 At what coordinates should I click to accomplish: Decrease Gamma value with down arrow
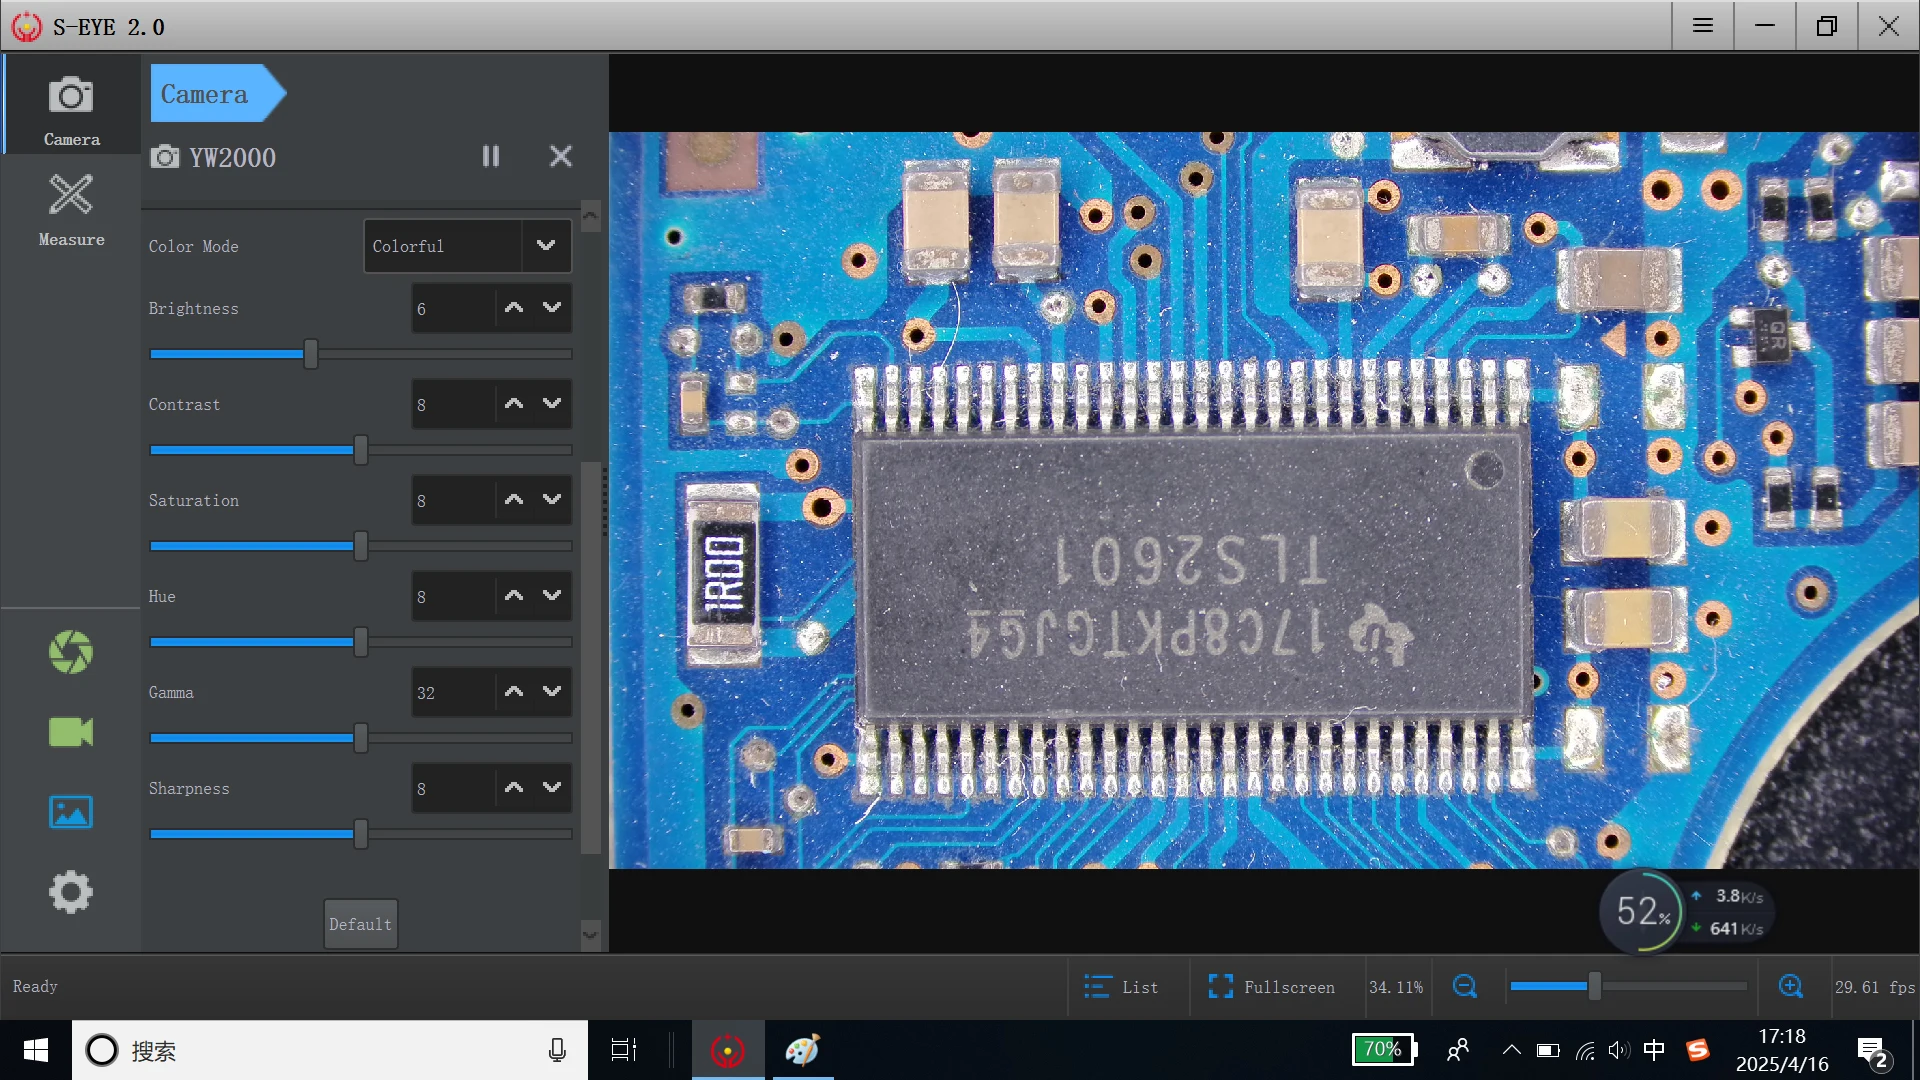click(x=552, y=691)
